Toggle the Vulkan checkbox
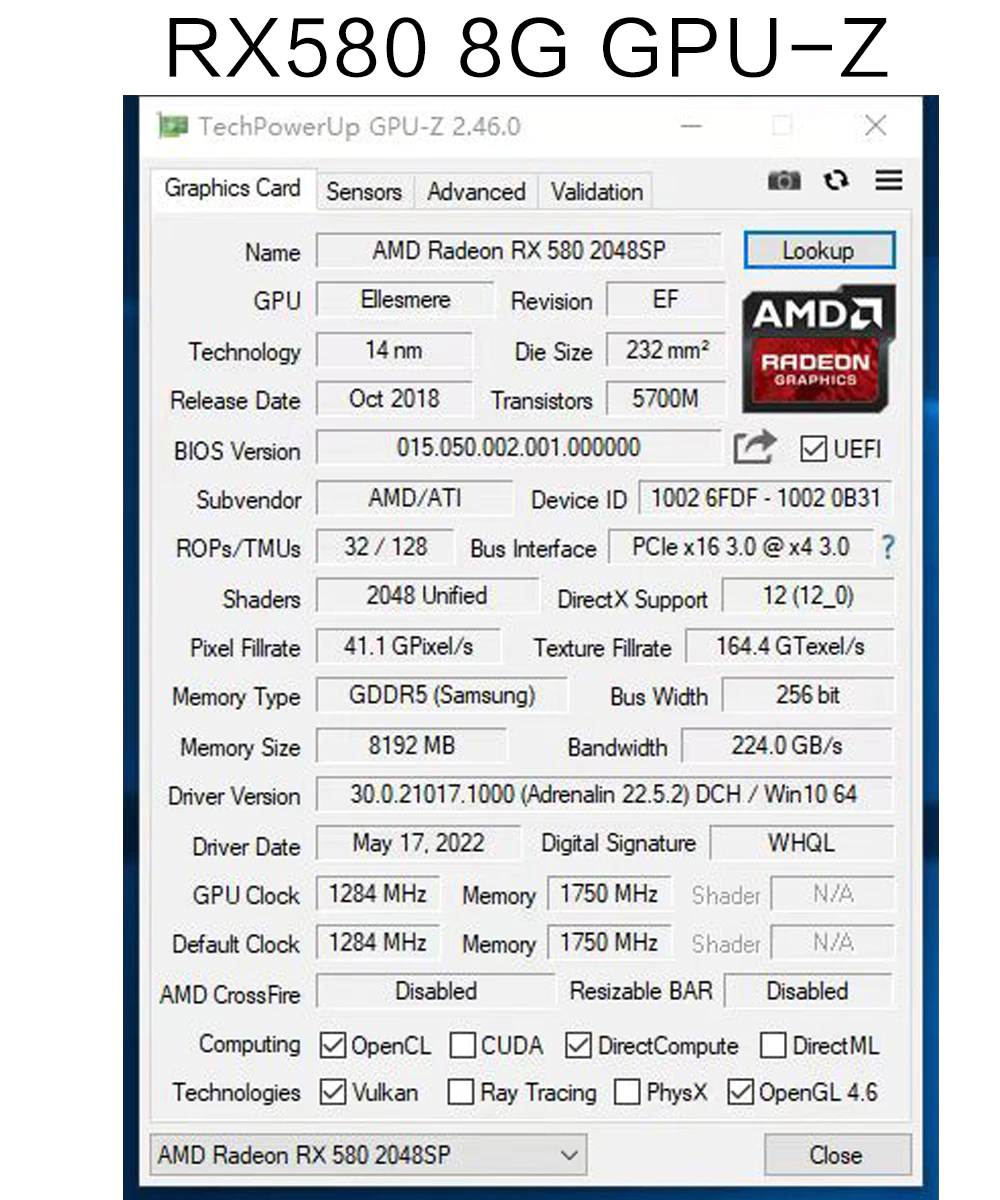The image size is (1000, 1200). [332, 1092]
